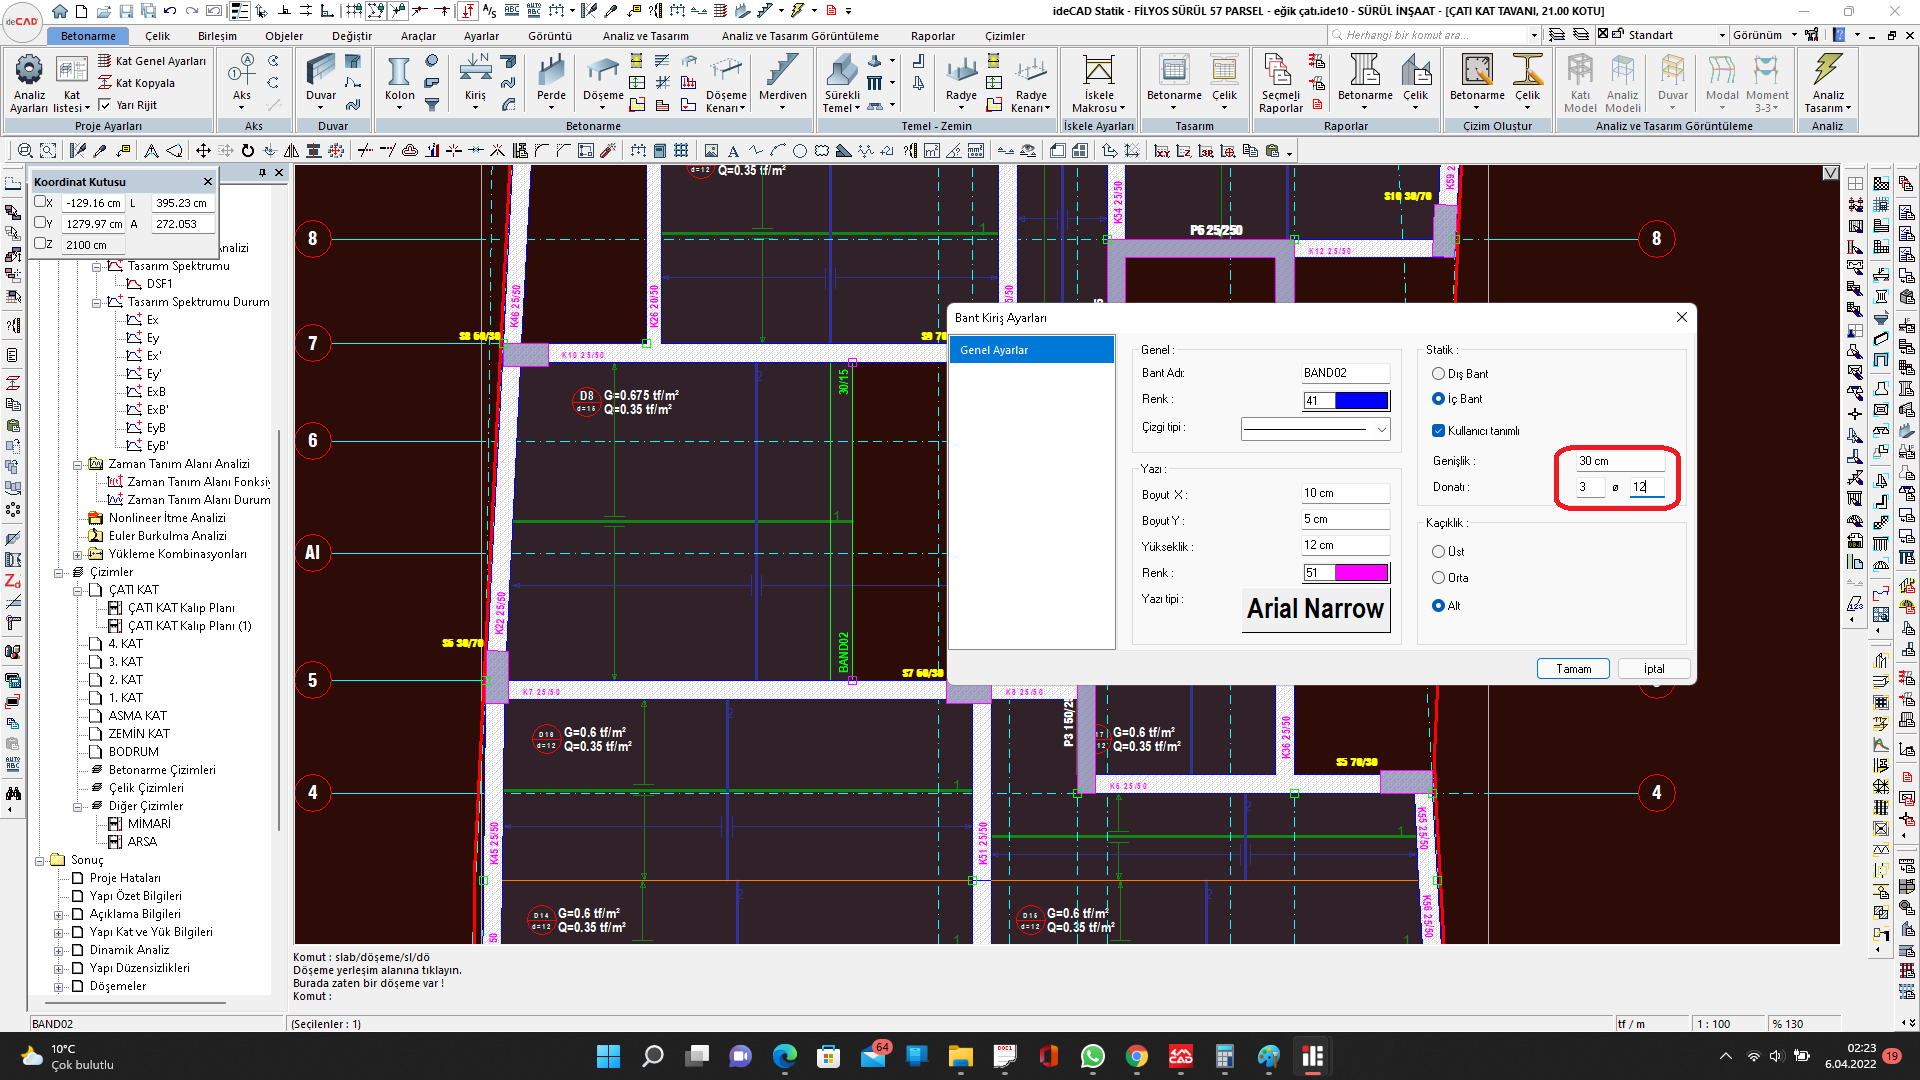1920x1080 pixels.
Task: Toggle Z coordinate lock checkbox
Action: click(x=40, y=244)
